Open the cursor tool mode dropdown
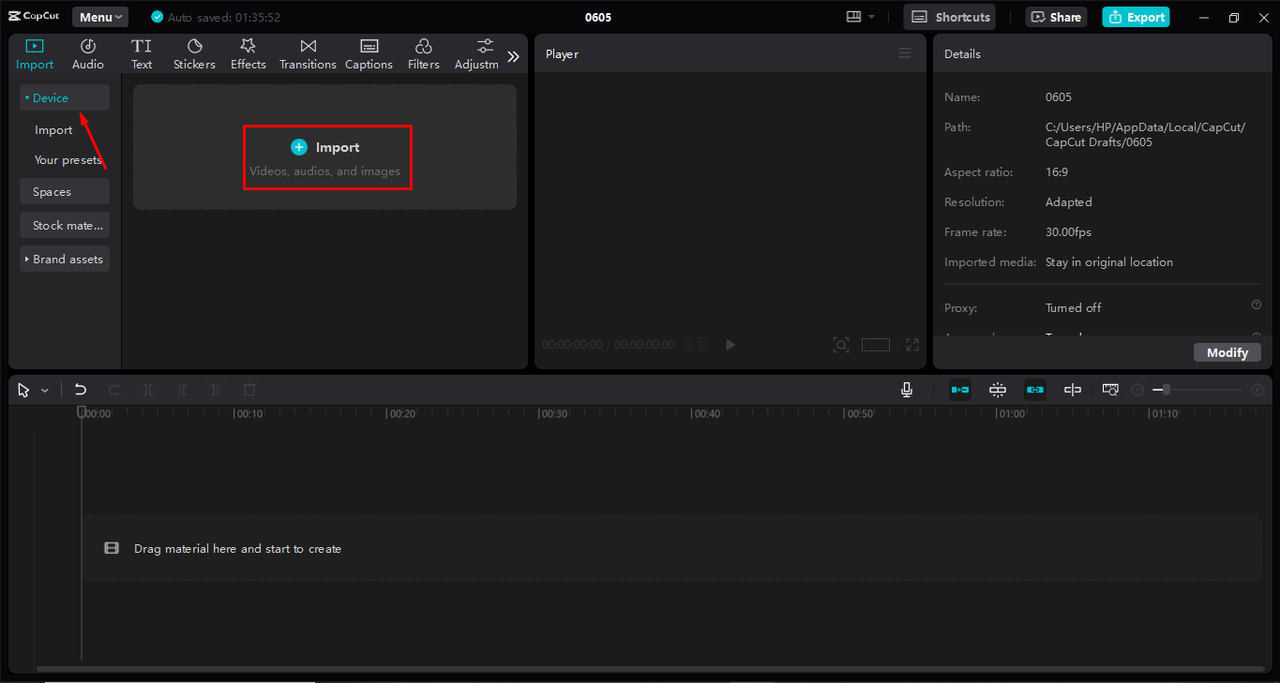Screen dimensions: 1280x683 click(x=45, y=391)
